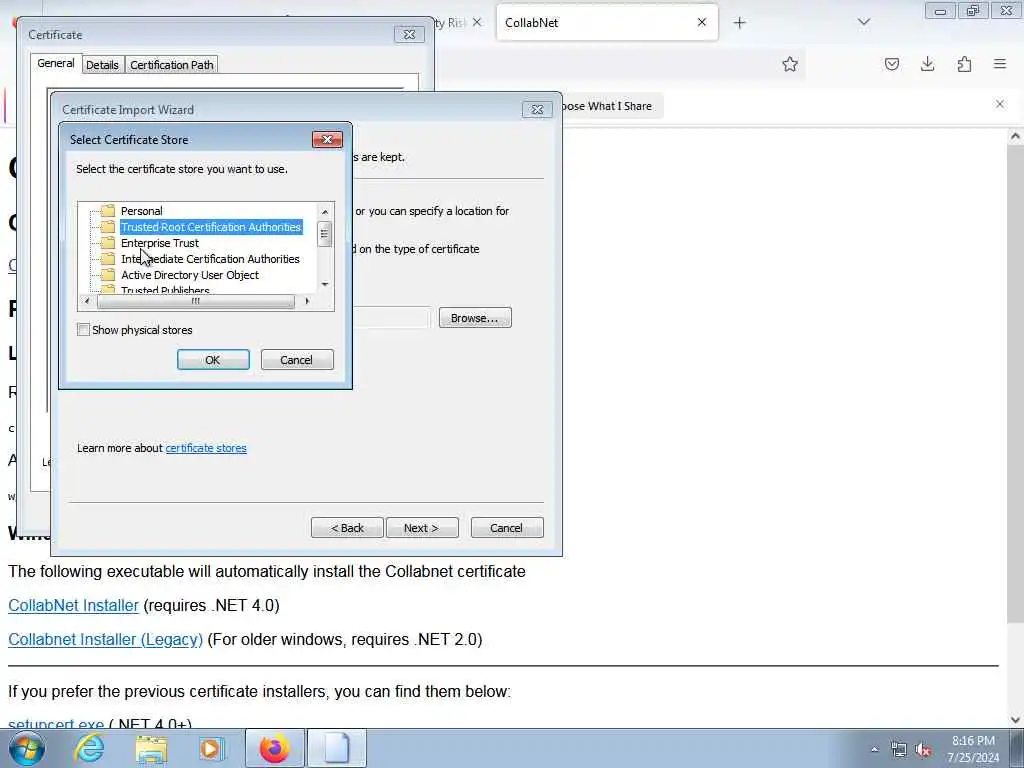Open Windows Media Player from taskbar
Viewport: 1024px width, 768px height.
[212, 748]
